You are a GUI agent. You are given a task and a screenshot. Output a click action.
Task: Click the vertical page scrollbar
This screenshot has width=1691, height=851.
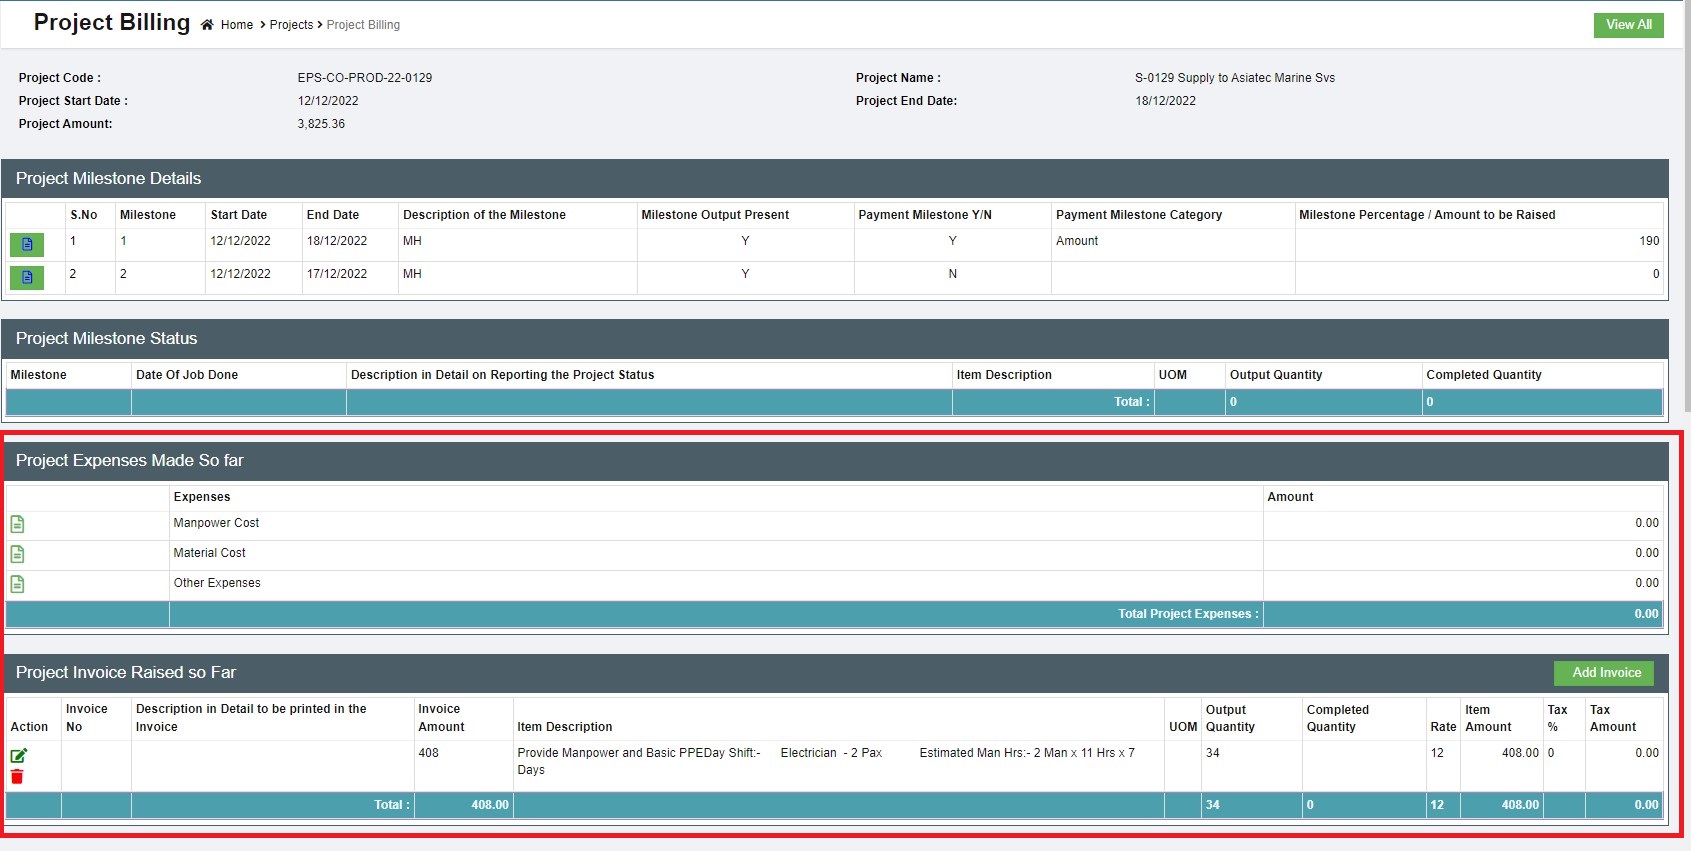(x=1686, y=200)
